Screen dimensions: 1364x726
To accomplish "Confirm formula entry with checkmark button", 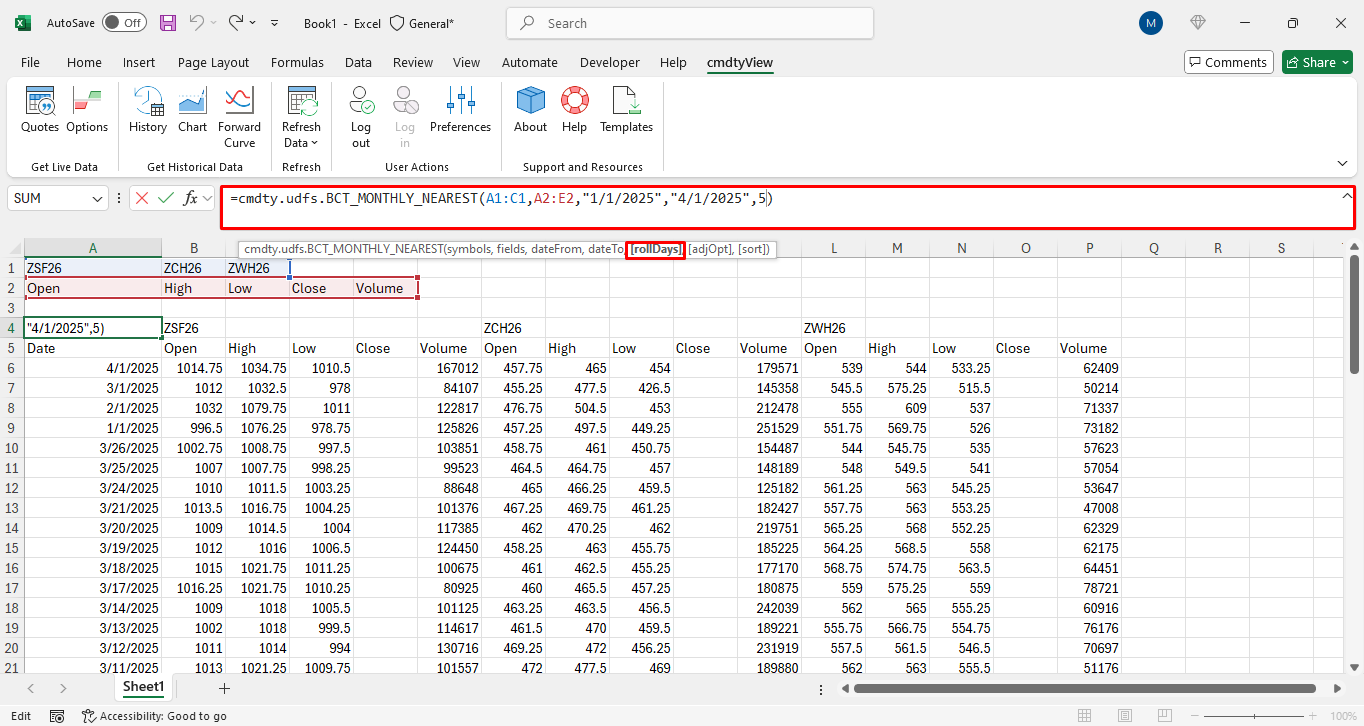I will click(x=166, y=198).
